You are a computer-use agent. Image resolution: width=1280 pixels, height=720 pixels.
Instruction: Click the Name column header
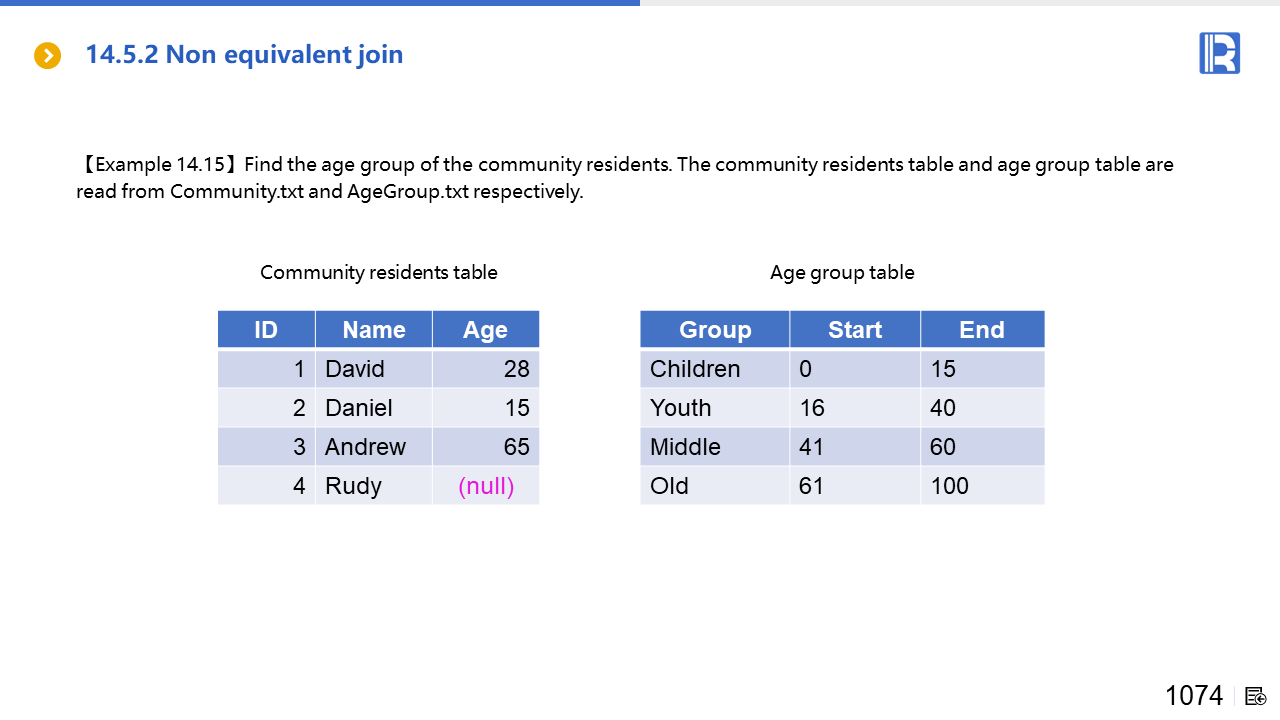click(x=374, y=330)
